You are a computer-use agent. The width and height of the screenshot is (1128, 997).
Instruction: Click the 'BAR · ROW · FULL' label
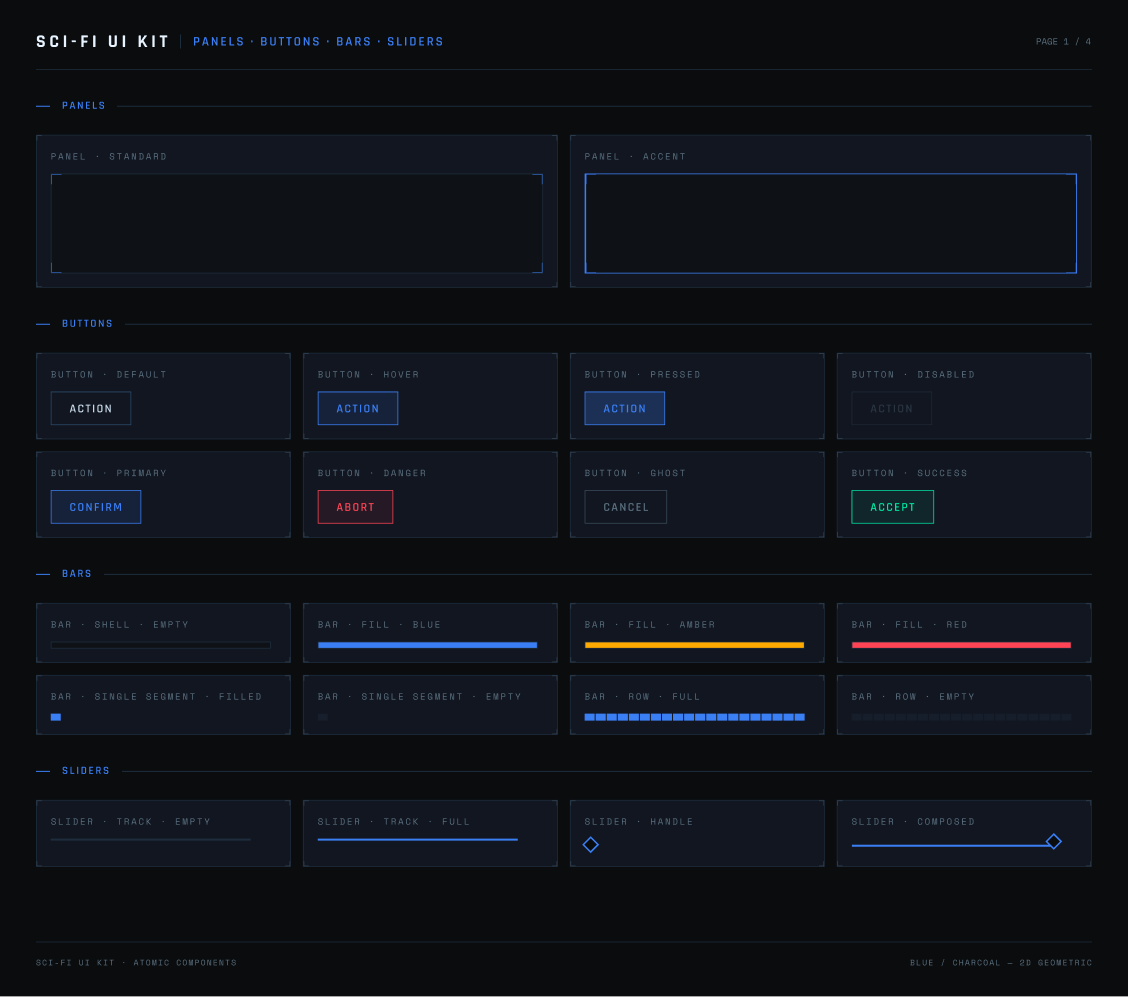tap(642, 696)
